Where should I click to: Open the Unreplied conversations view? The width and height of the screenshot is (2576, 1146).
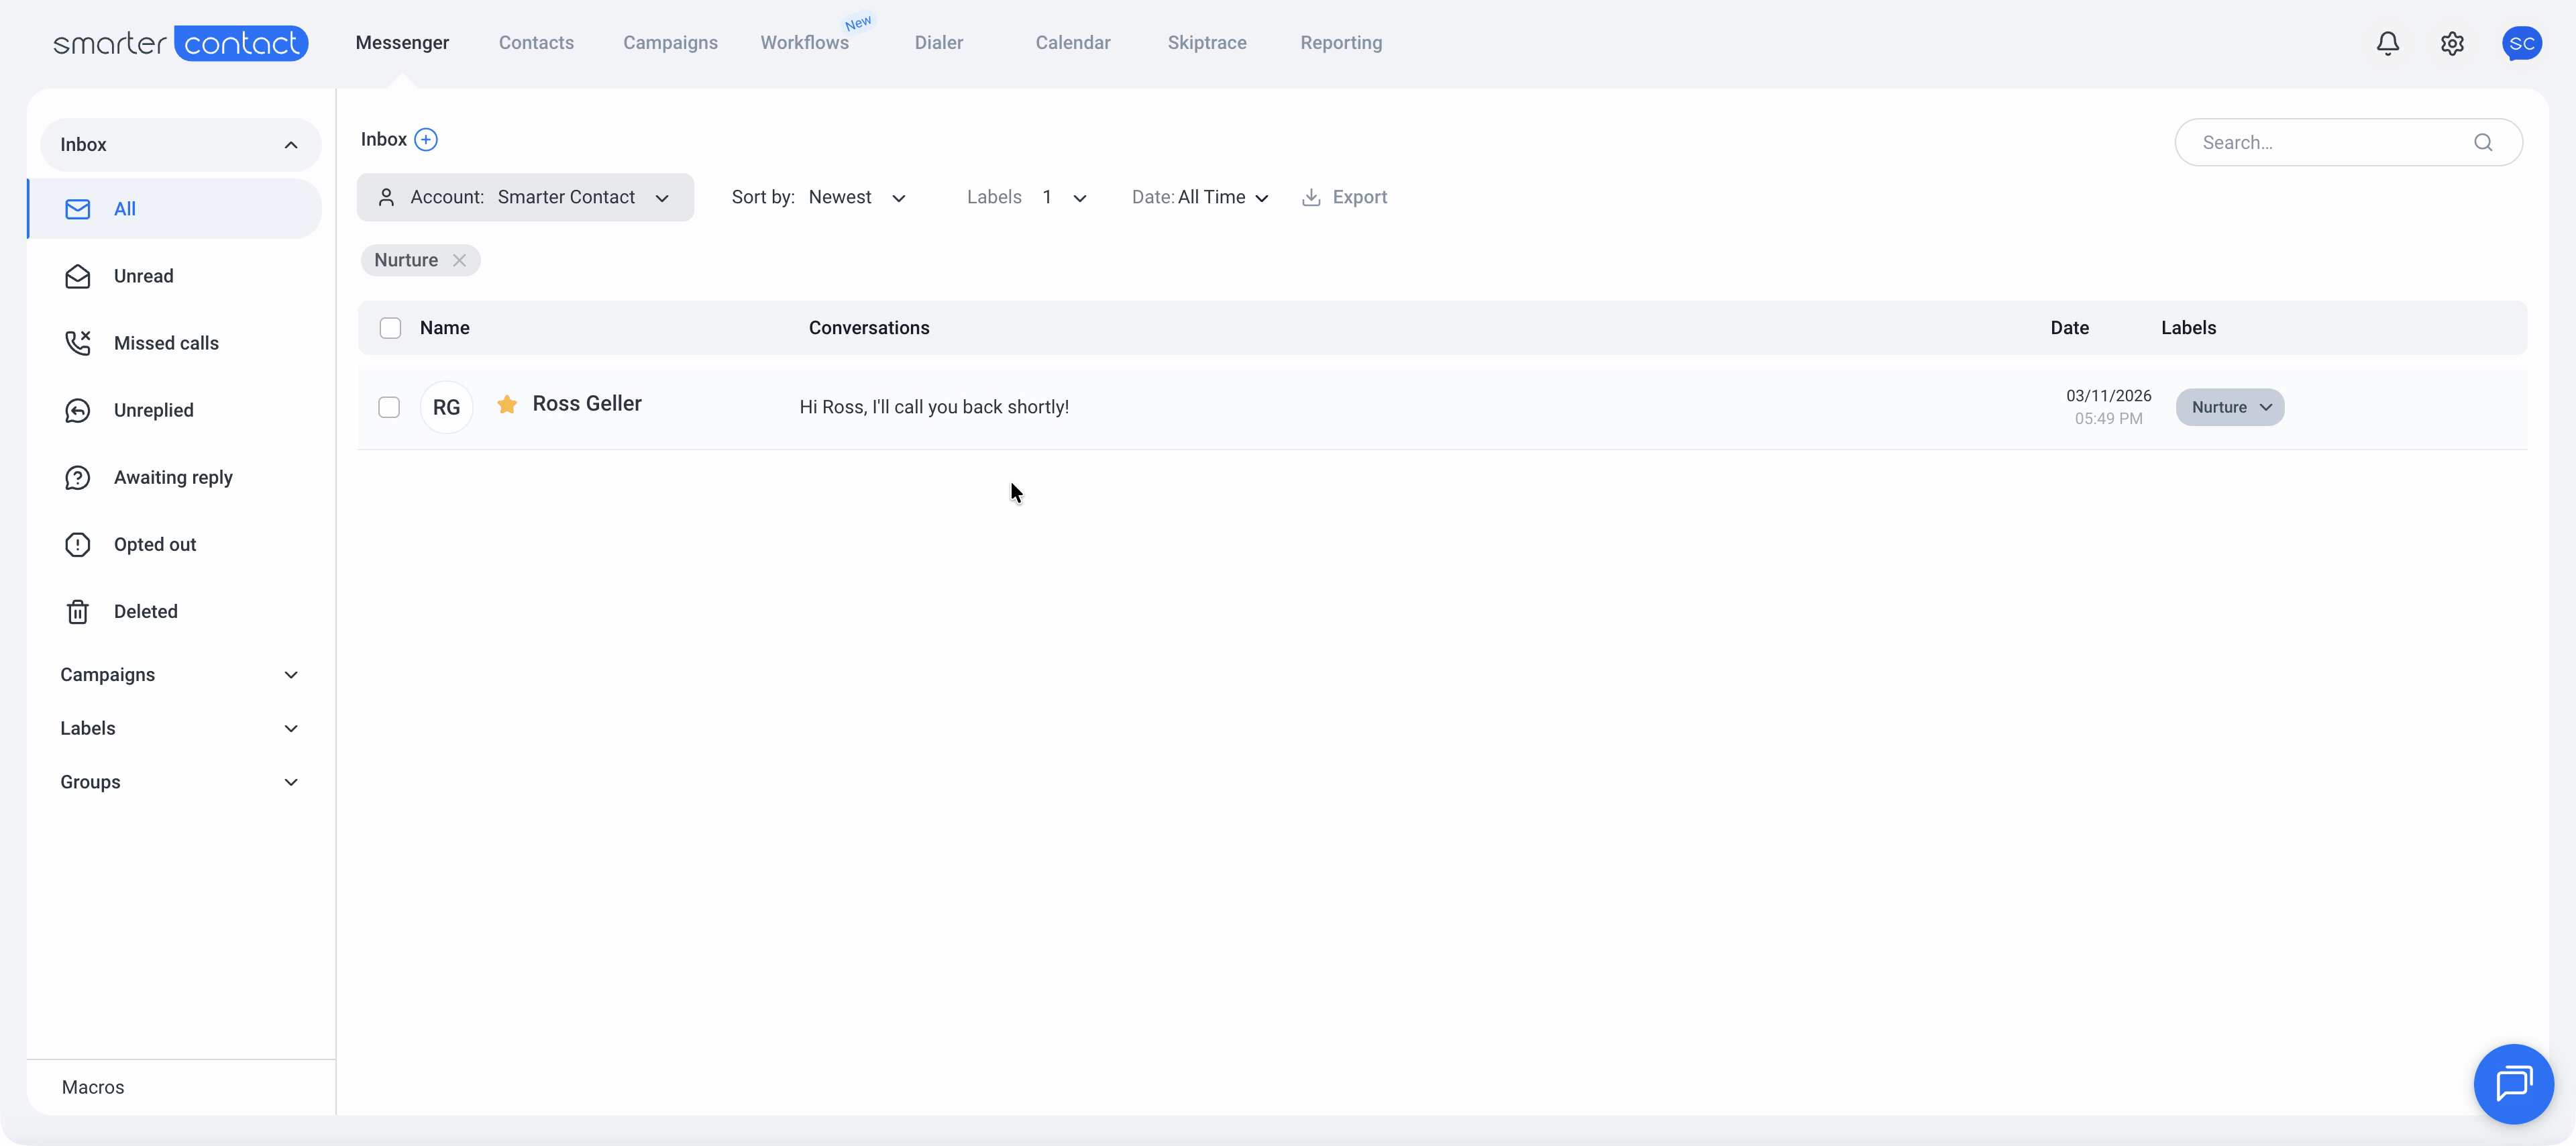154,410
